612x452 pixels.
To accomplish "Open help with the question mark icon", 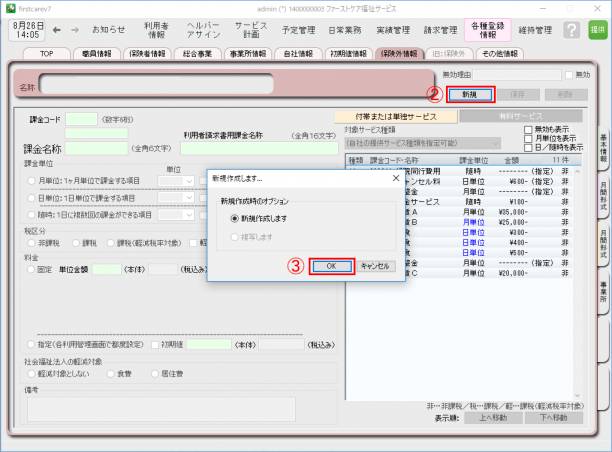I will pyautogui.click(x=571, y=30).
